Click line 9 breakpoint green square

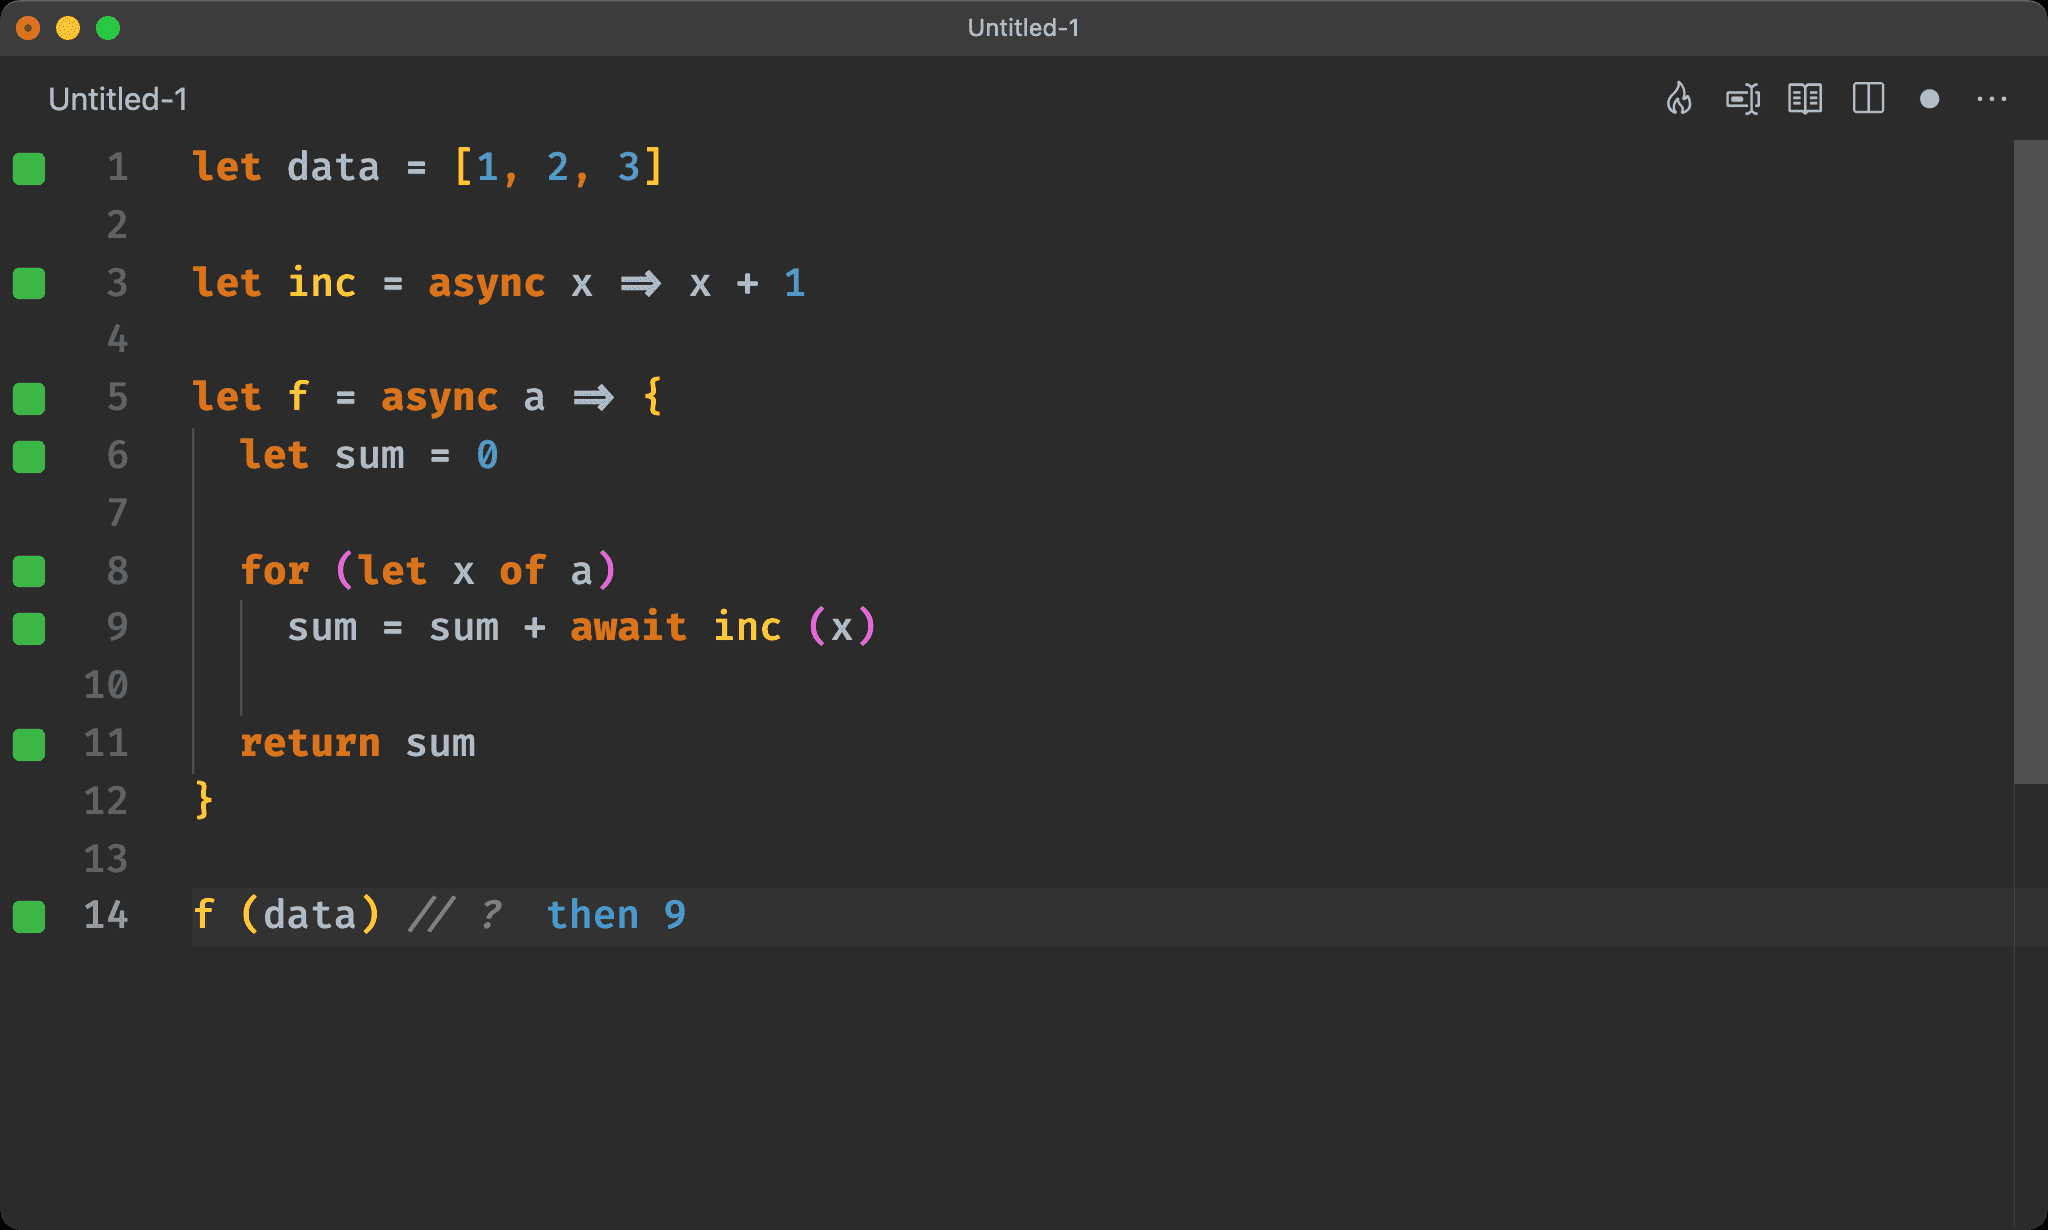coord(32,627)
